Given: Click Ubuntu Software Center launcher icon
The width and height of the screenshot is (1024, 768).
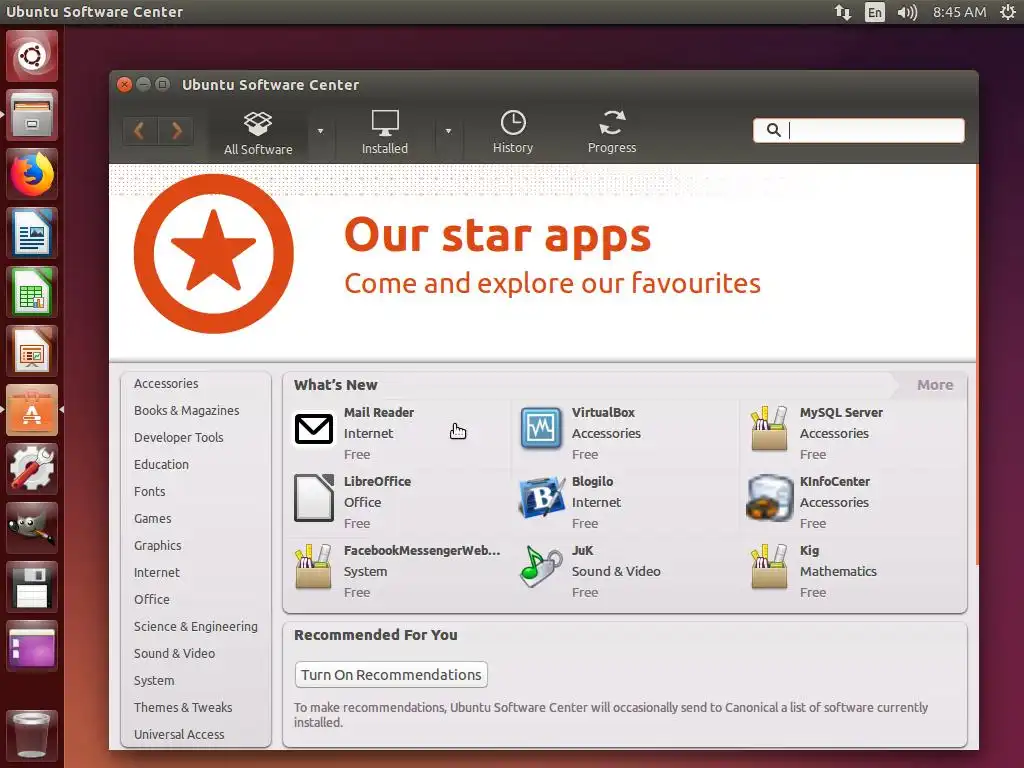Looking at the screenshot, I should pyautogui.click(x=32, y=409).
